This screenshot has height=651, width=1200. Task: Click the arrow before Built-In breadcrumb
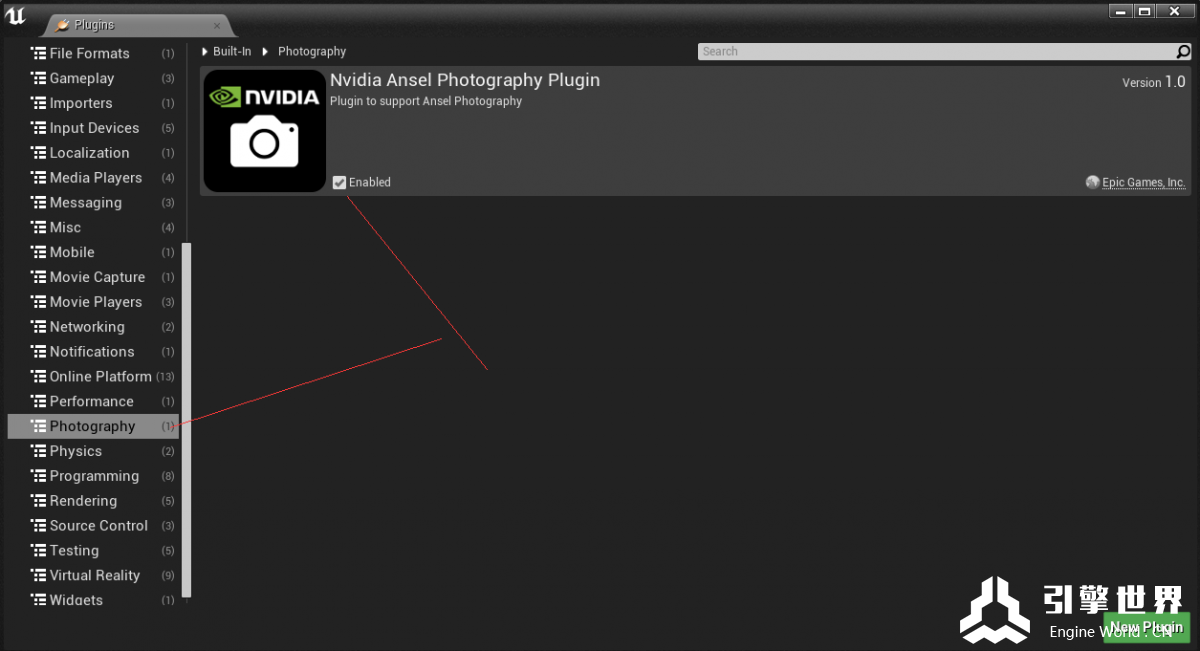(x=205, y=51)
